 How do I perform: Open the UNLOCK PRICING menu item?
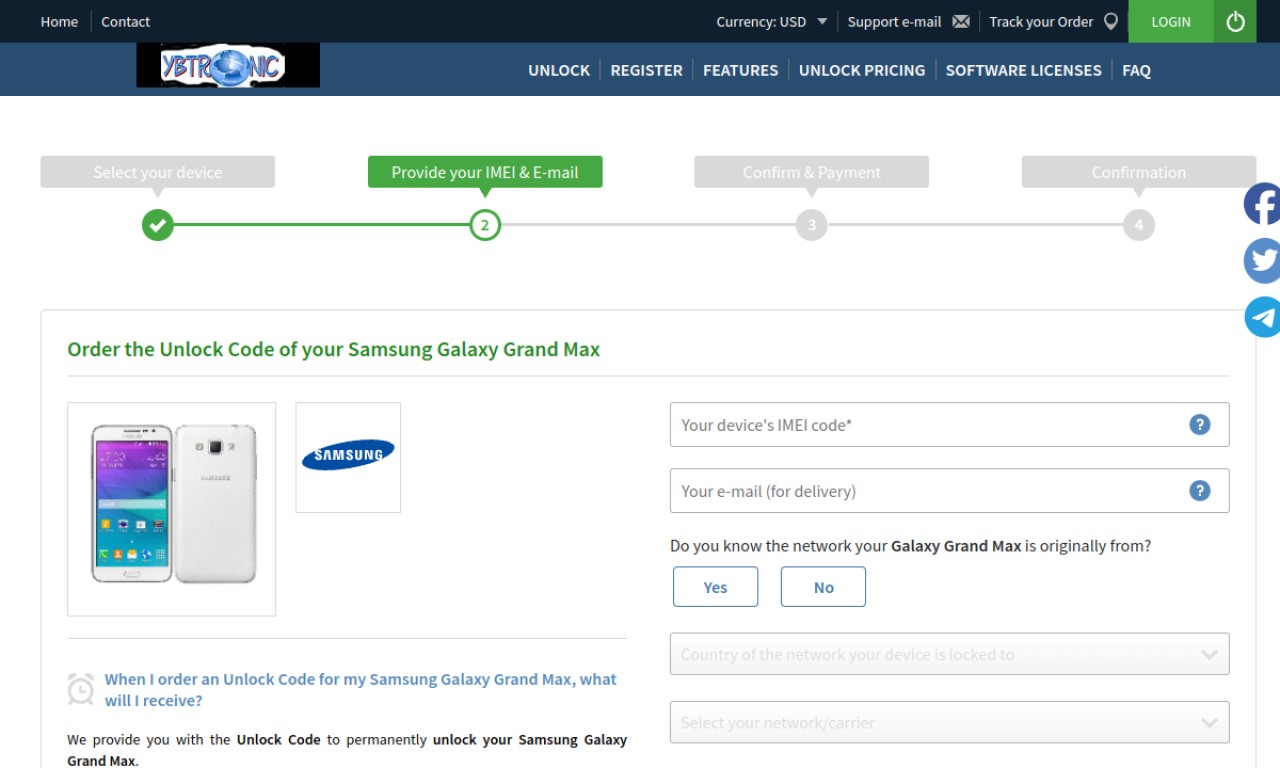(x=862, y=70)
